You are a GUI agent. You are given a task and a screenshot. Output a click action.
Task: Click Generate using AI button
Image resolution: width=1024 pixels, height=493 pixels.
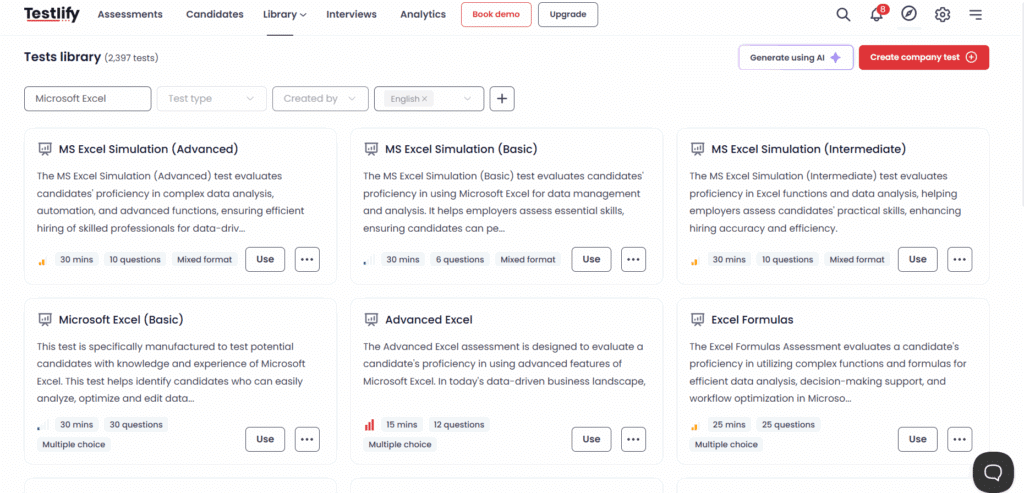(795, 57)
